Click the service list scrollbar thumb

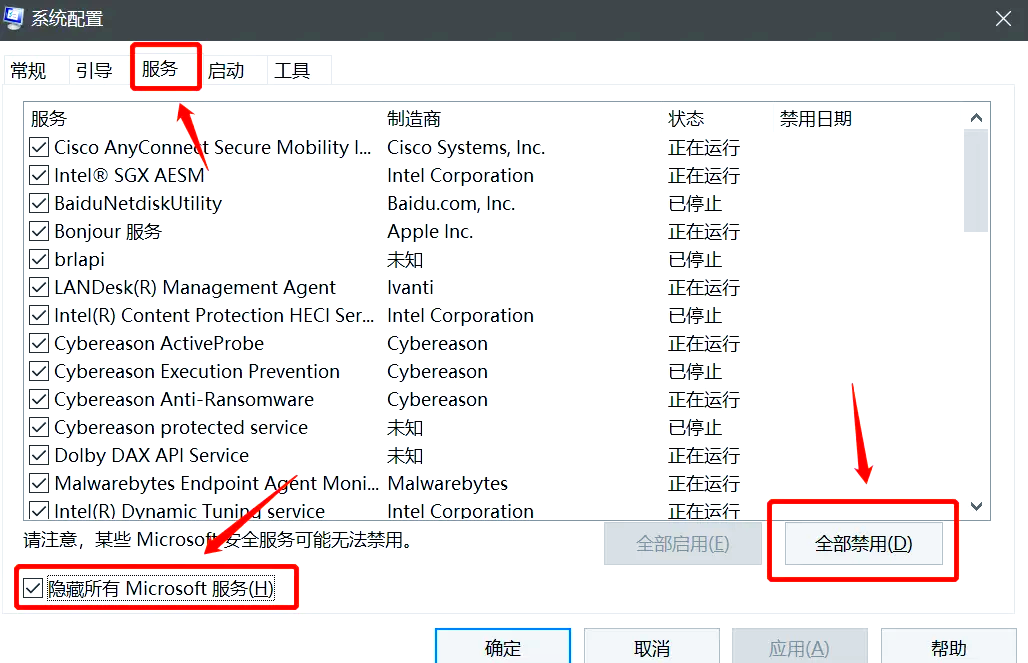click(x=976, y=180)
